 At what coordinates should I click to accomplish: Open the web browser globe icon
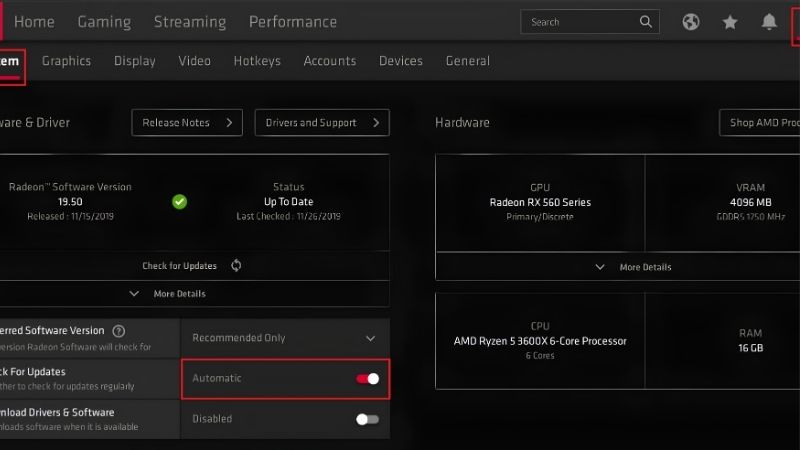click(691, 22)
